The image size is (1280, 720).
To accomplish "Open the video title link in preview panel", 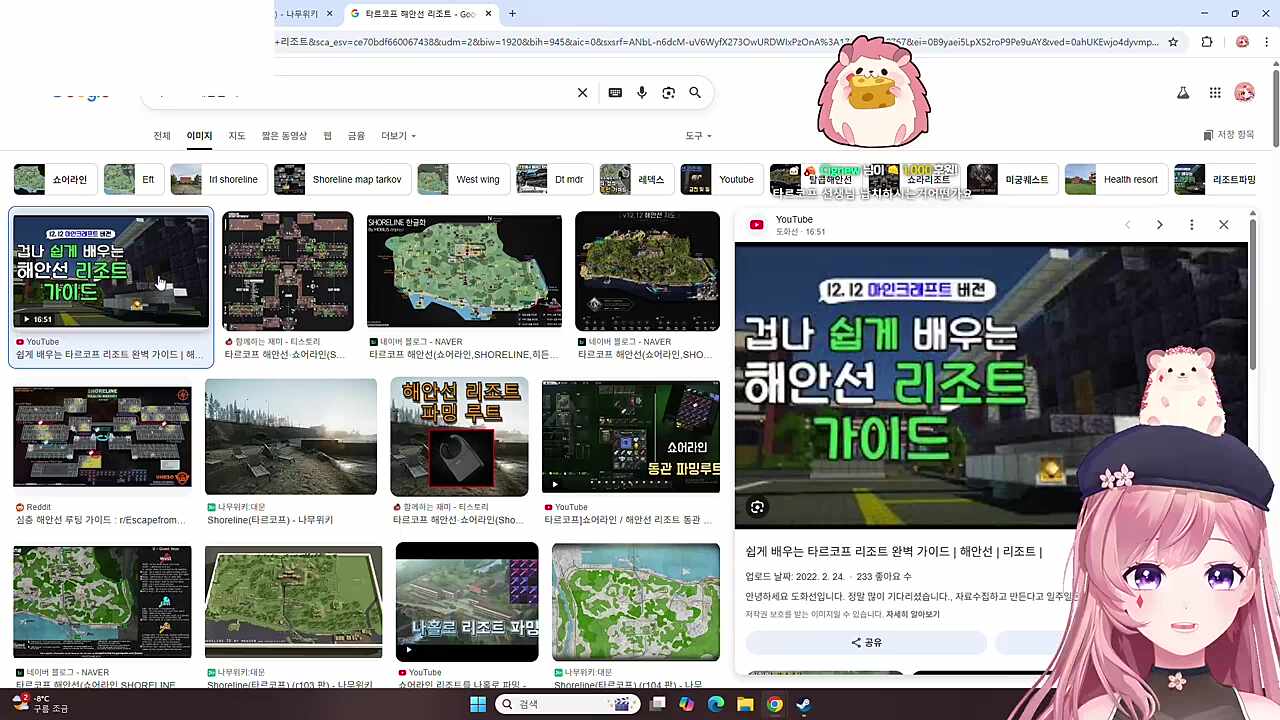I will click(893, 551).
